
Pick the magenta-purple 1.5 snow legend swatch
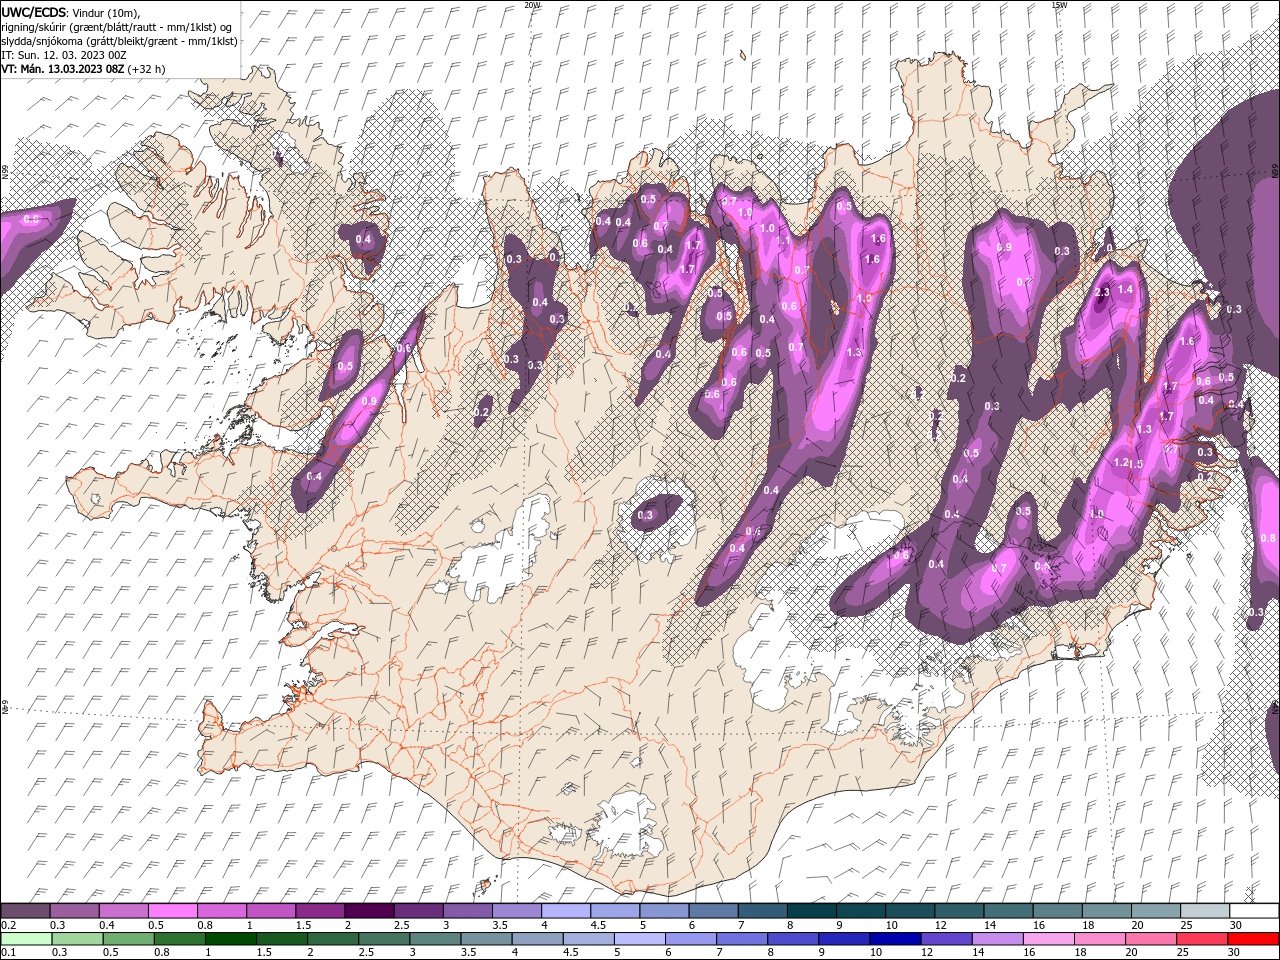[x=319, y=911]
